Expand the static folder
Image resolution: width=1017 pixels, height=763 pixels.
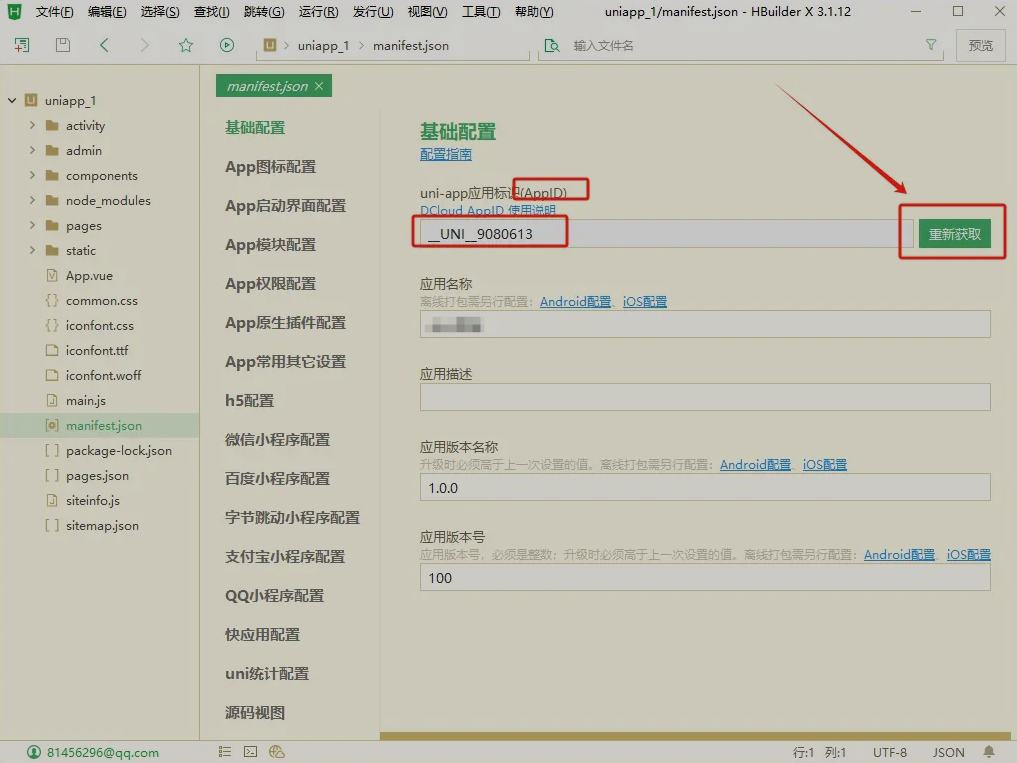pos(32,250)
